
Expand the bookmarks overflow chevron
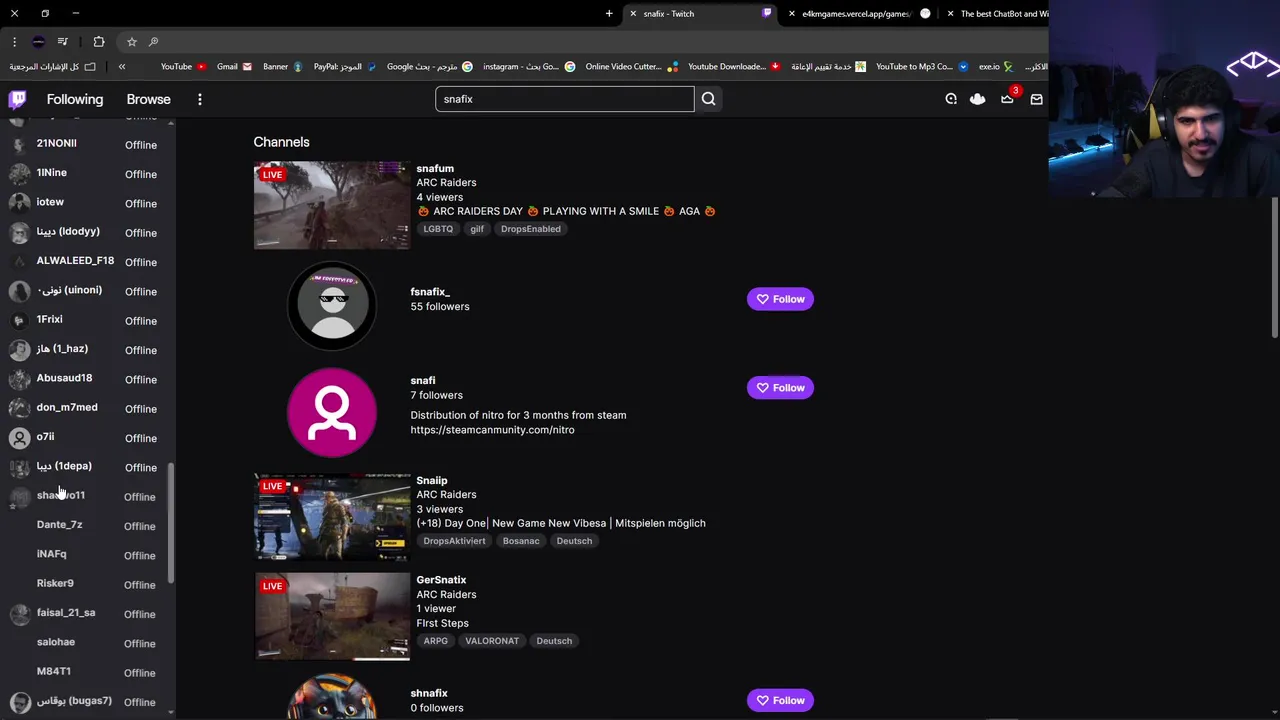pos(122,67)
